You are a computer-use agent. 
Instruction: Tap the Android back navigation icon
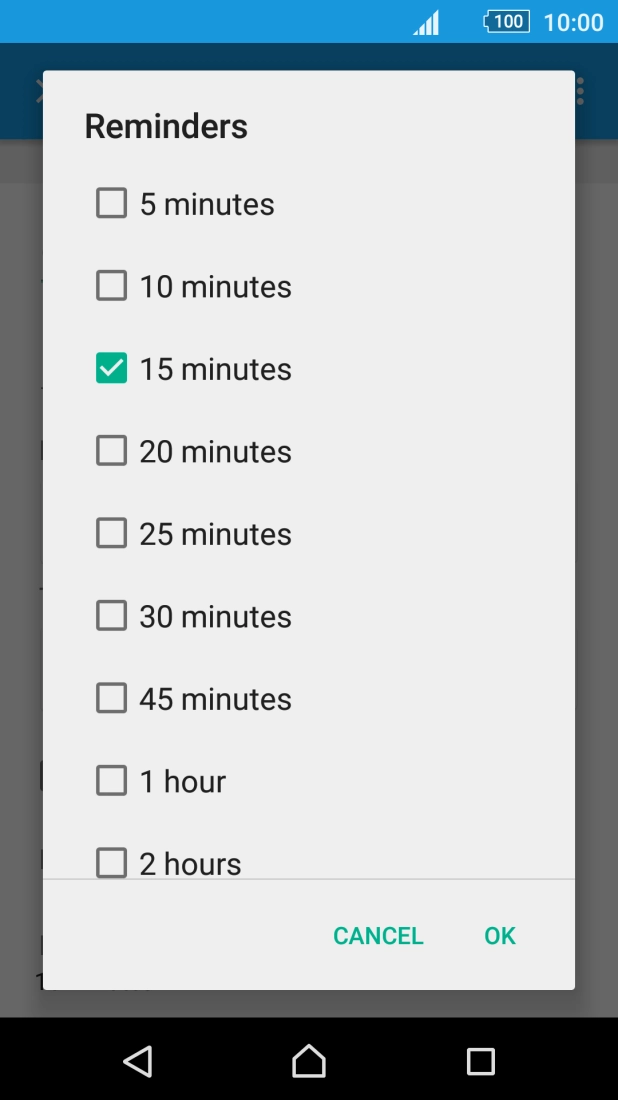pyautogui.click(x=138, y=1061)
